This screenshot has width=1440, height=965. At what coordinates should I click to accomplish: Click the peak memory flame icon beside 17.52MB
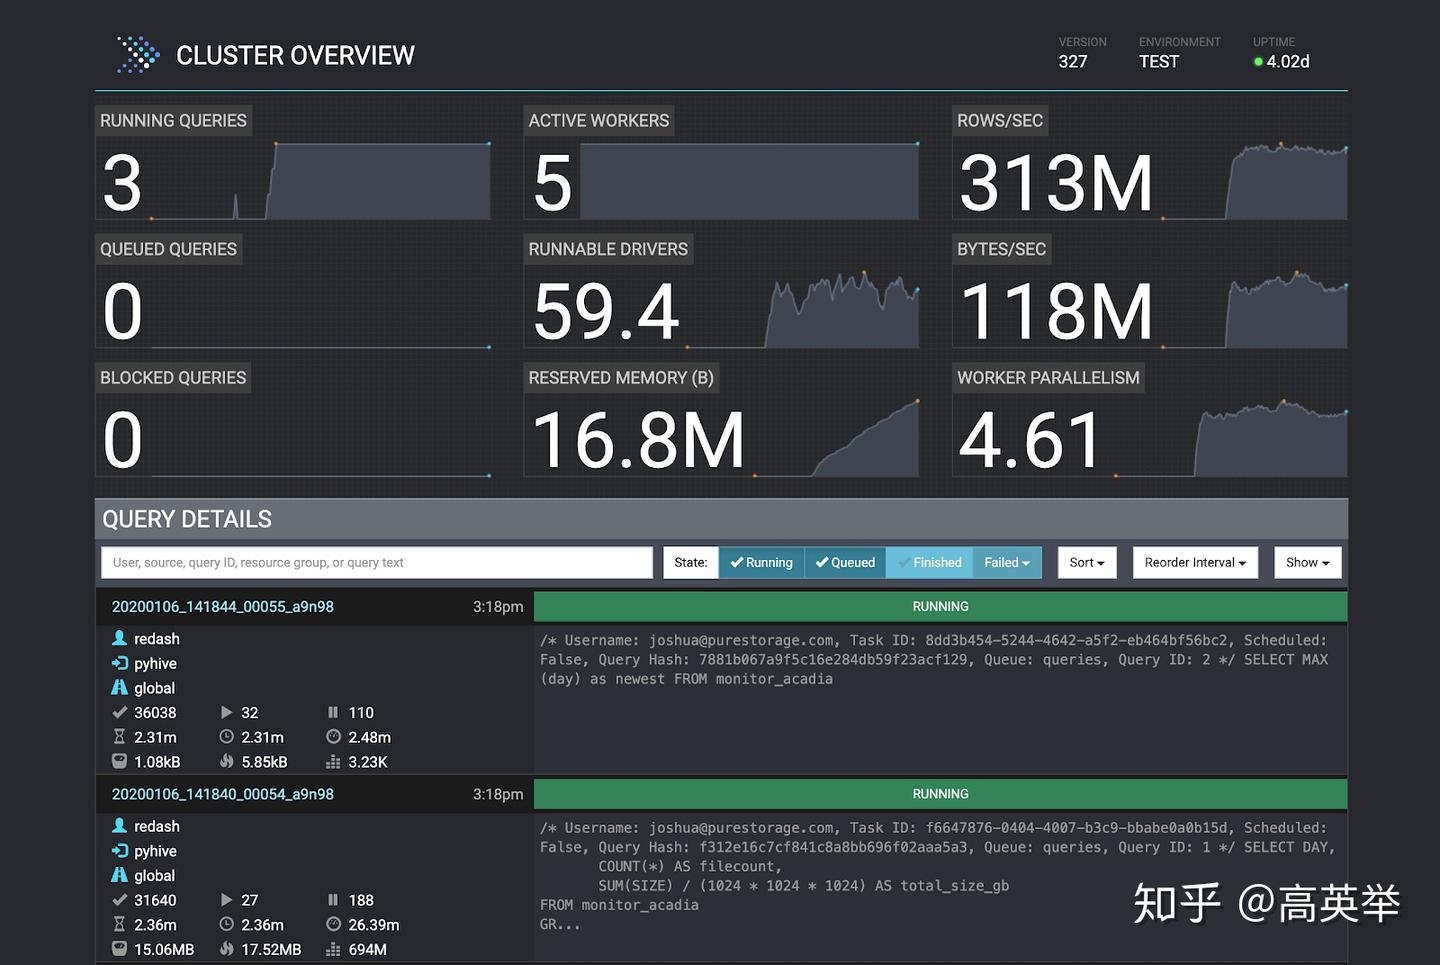tap(228, 949)
